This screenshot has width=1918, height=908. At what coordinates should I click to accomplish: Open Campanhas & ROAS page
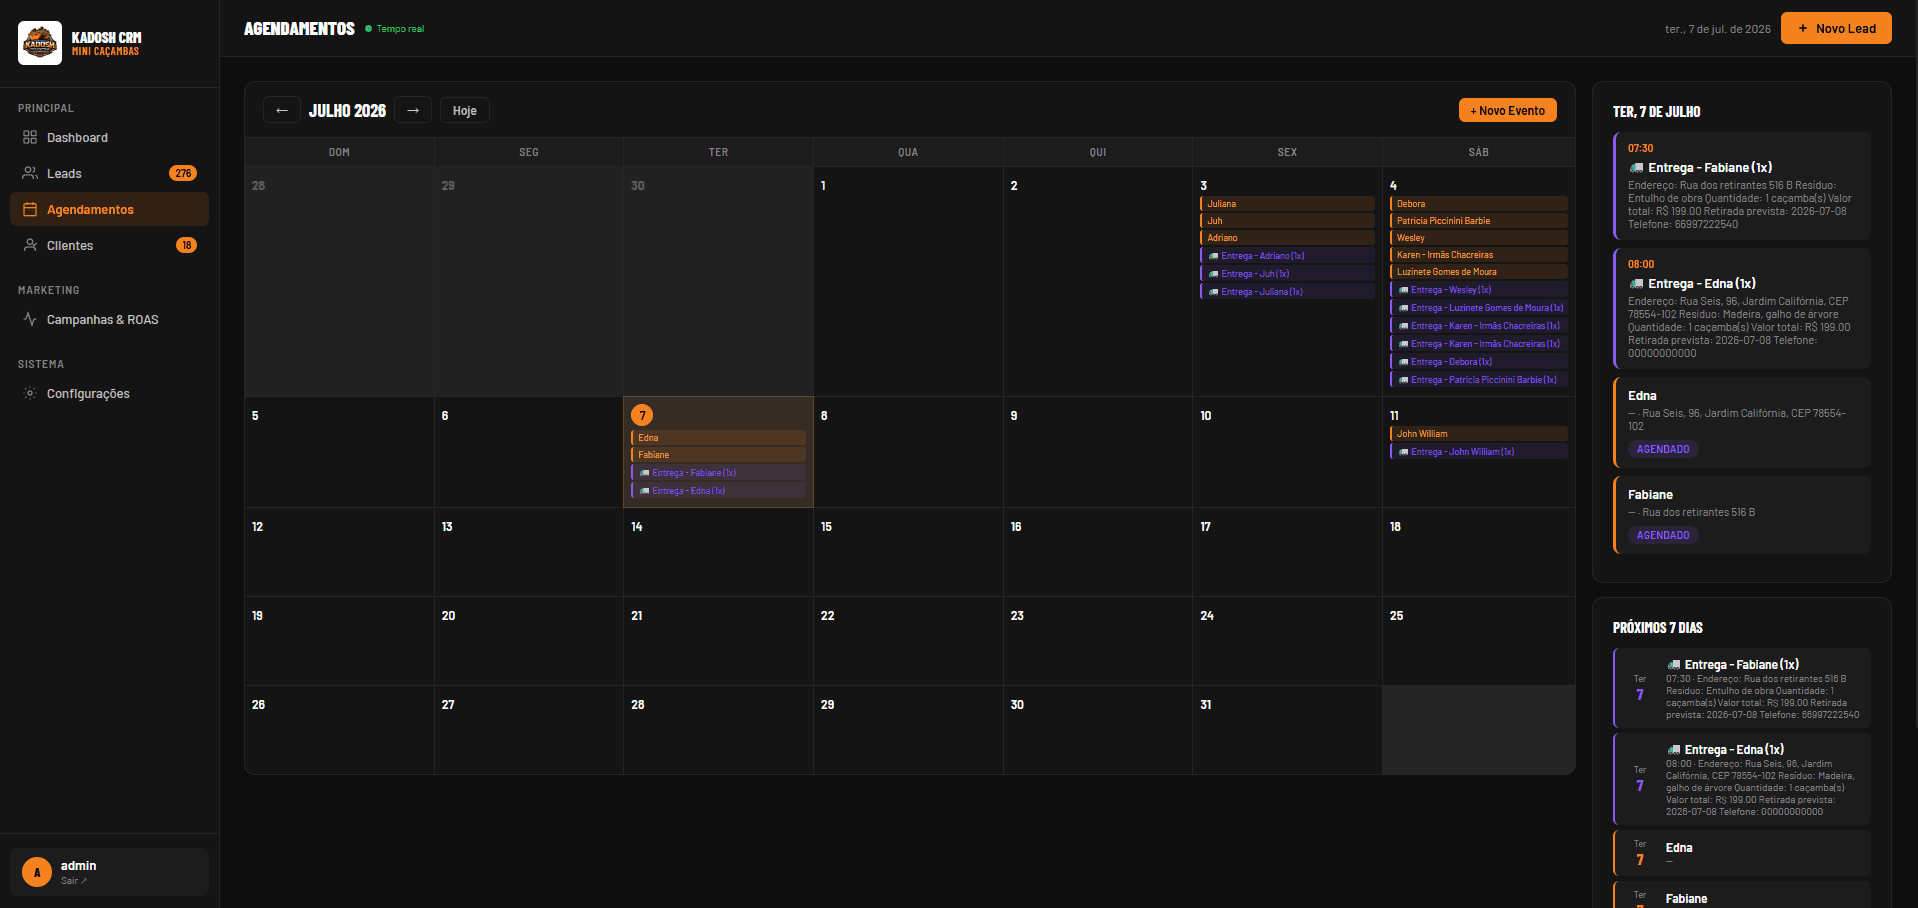click(x=109, y=319)
